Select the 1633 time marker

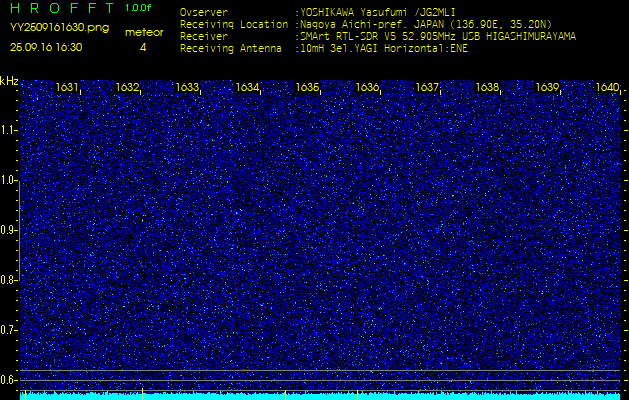tap(187, 88)
